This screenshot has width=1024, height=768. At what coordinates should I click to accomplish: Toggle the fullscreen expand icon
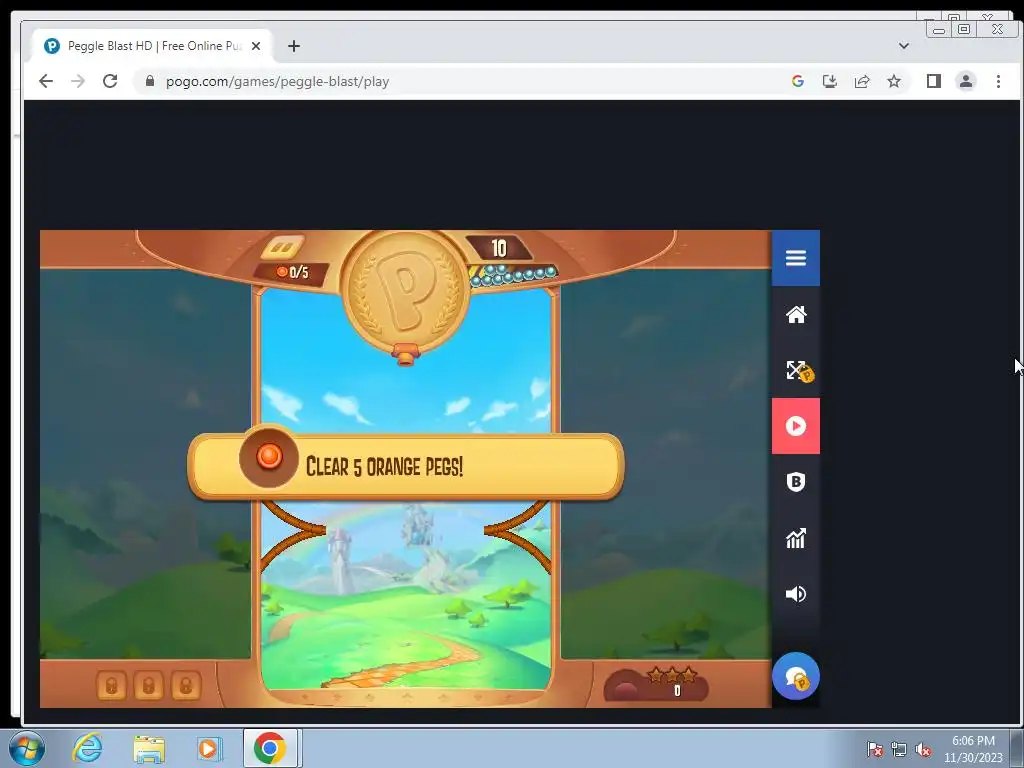point(798,371)
